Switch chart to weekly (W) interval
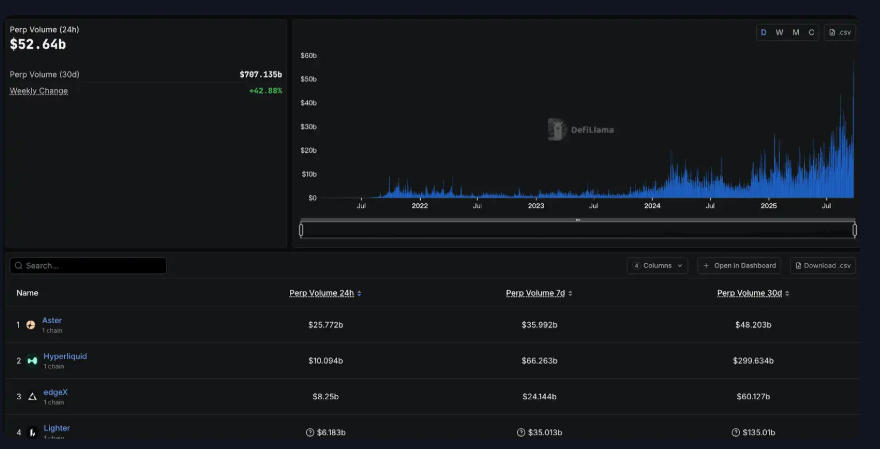 [780, 32]
